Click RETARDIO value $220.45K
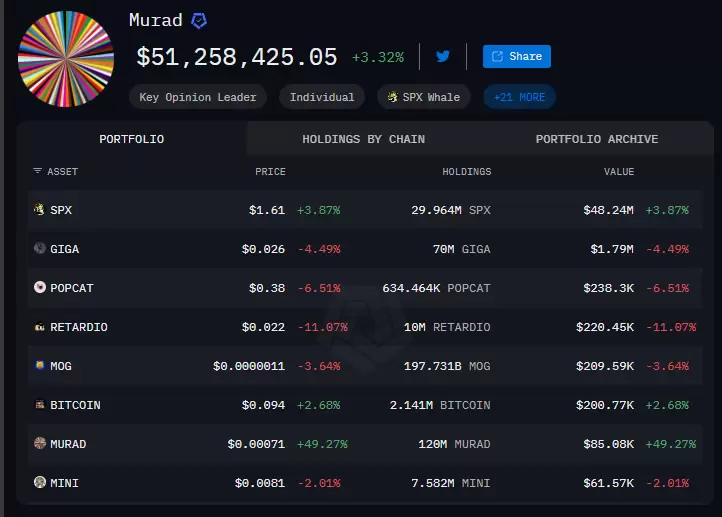This screenshot has height=517, width=722. pyautogui.click(x=605, y=327)
